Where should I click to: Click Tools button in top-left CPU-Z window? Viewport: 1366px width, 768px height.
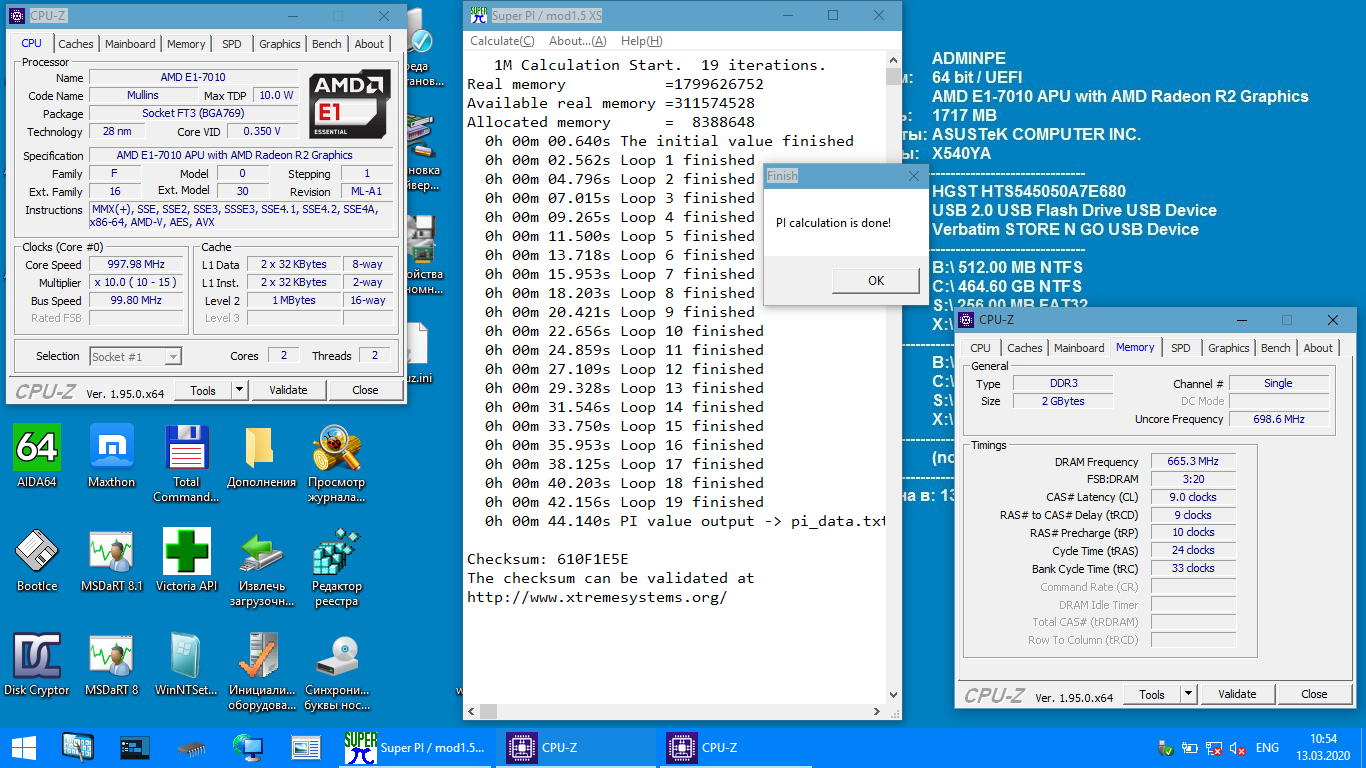coord(203,390)
